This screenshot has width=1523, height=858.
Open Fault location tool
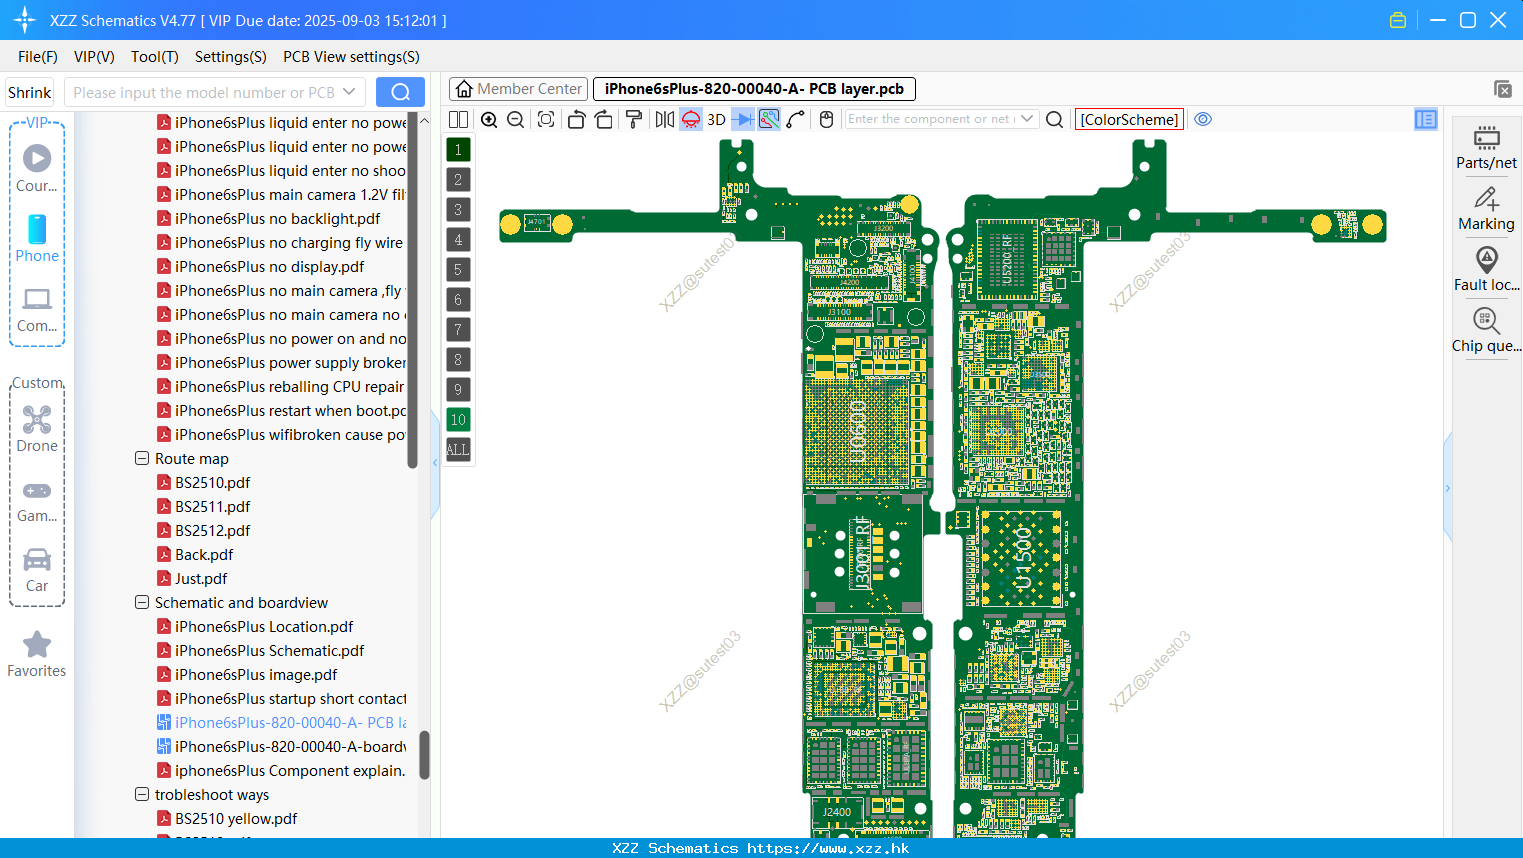1486,270
